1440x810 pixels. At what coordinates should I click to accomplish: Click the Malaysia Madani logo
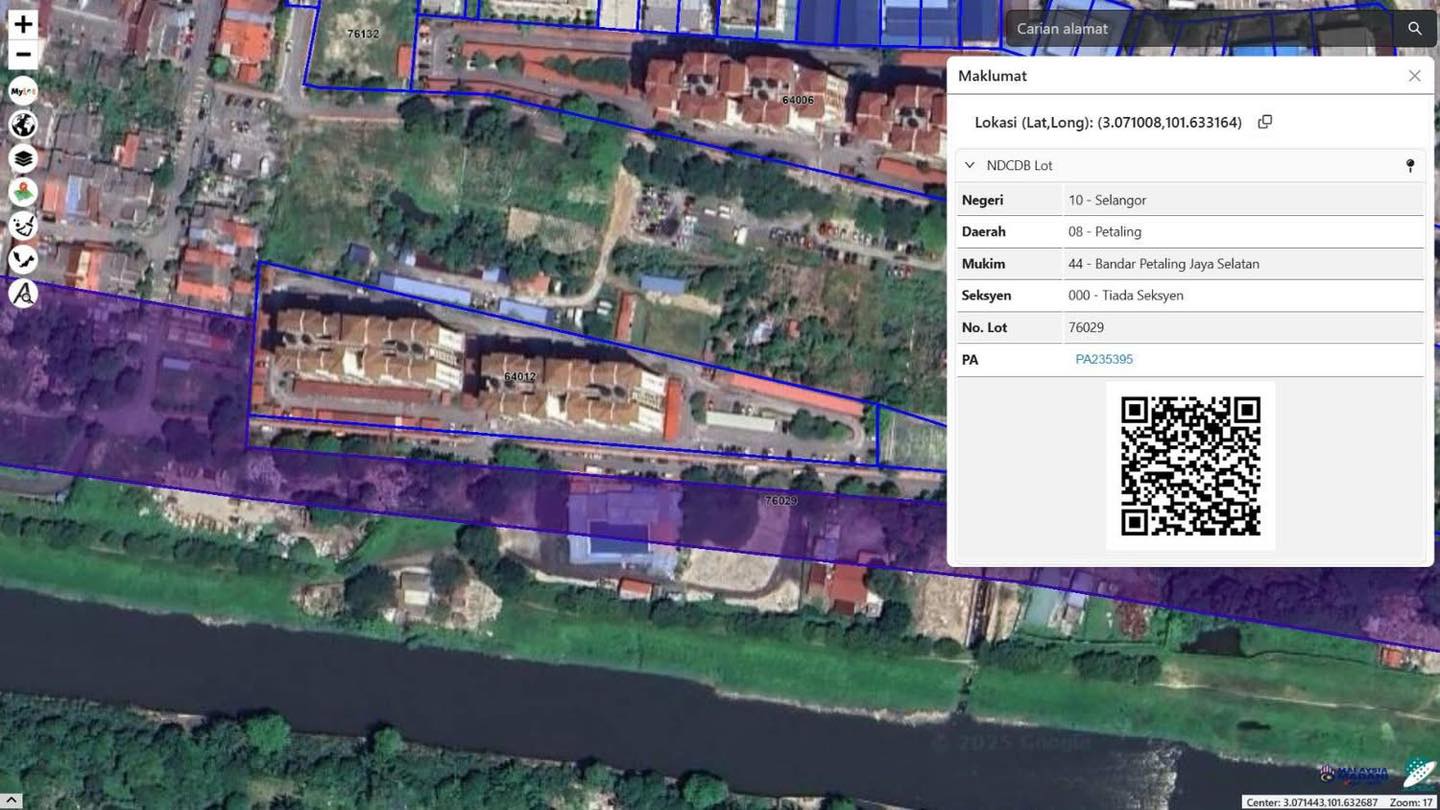(x=1355, y=775)
